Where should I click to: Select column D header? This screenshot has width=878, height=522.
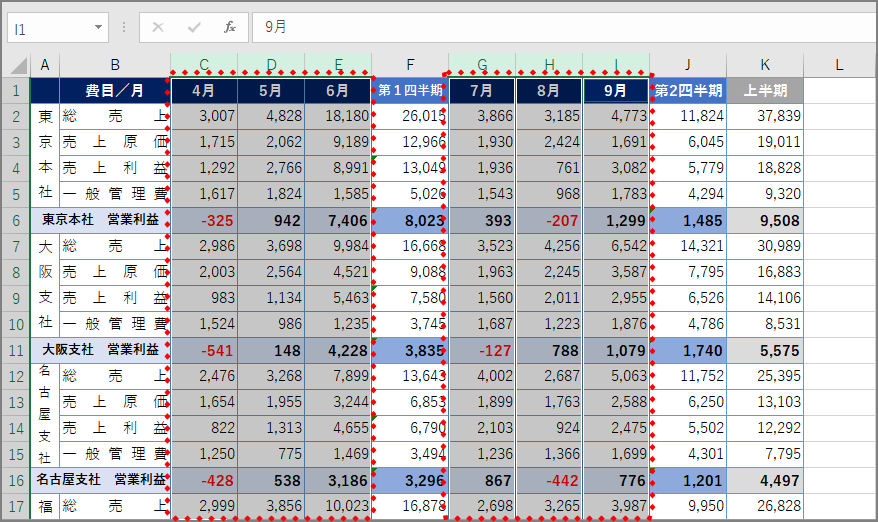coord(271,65)
